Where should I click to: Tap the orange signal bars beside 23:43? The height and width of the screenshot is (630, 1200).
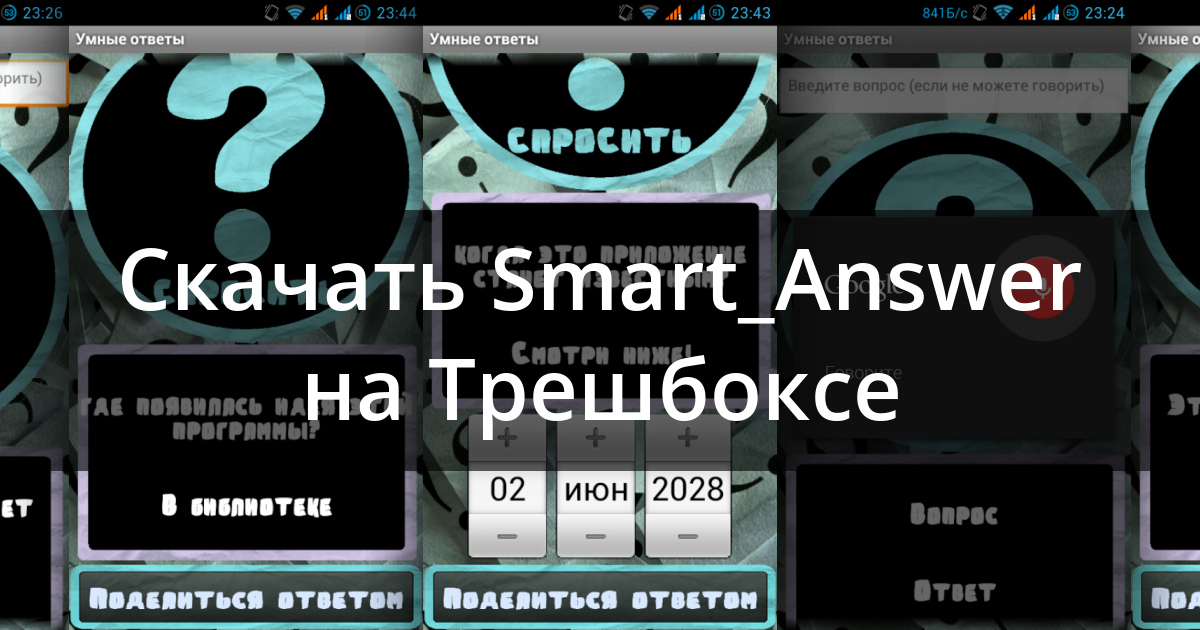point(675,13)
